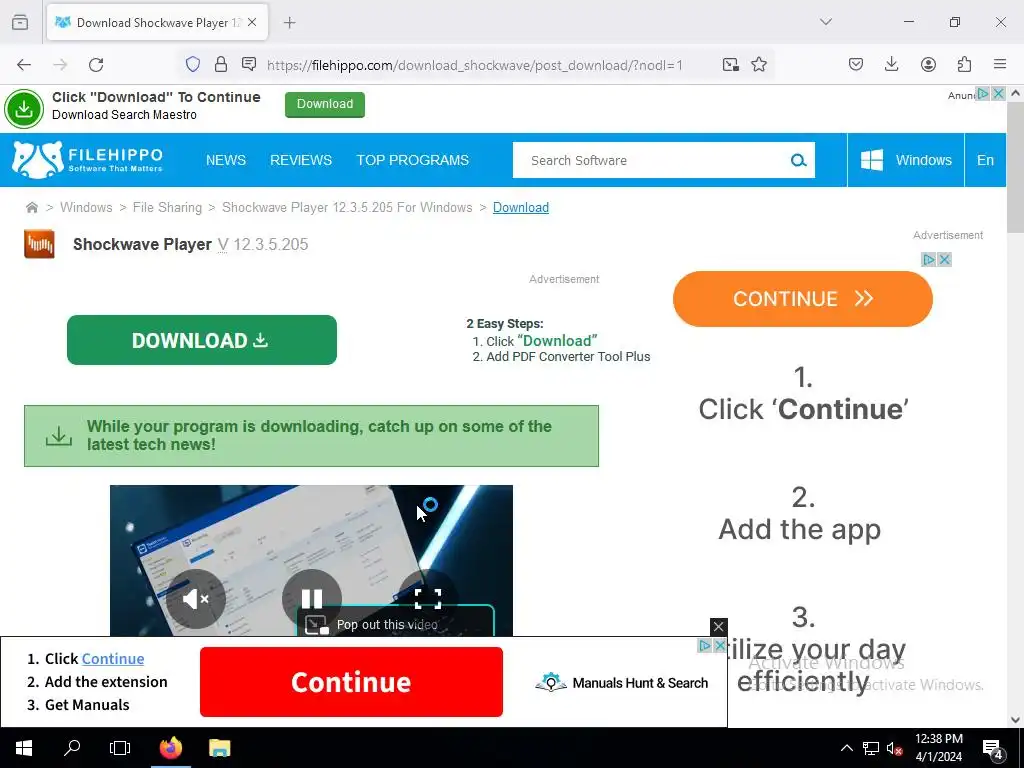1024x768 pixels.
Task: Click the File Sharing breadcrumb link
Action: (x=167, y=208)
